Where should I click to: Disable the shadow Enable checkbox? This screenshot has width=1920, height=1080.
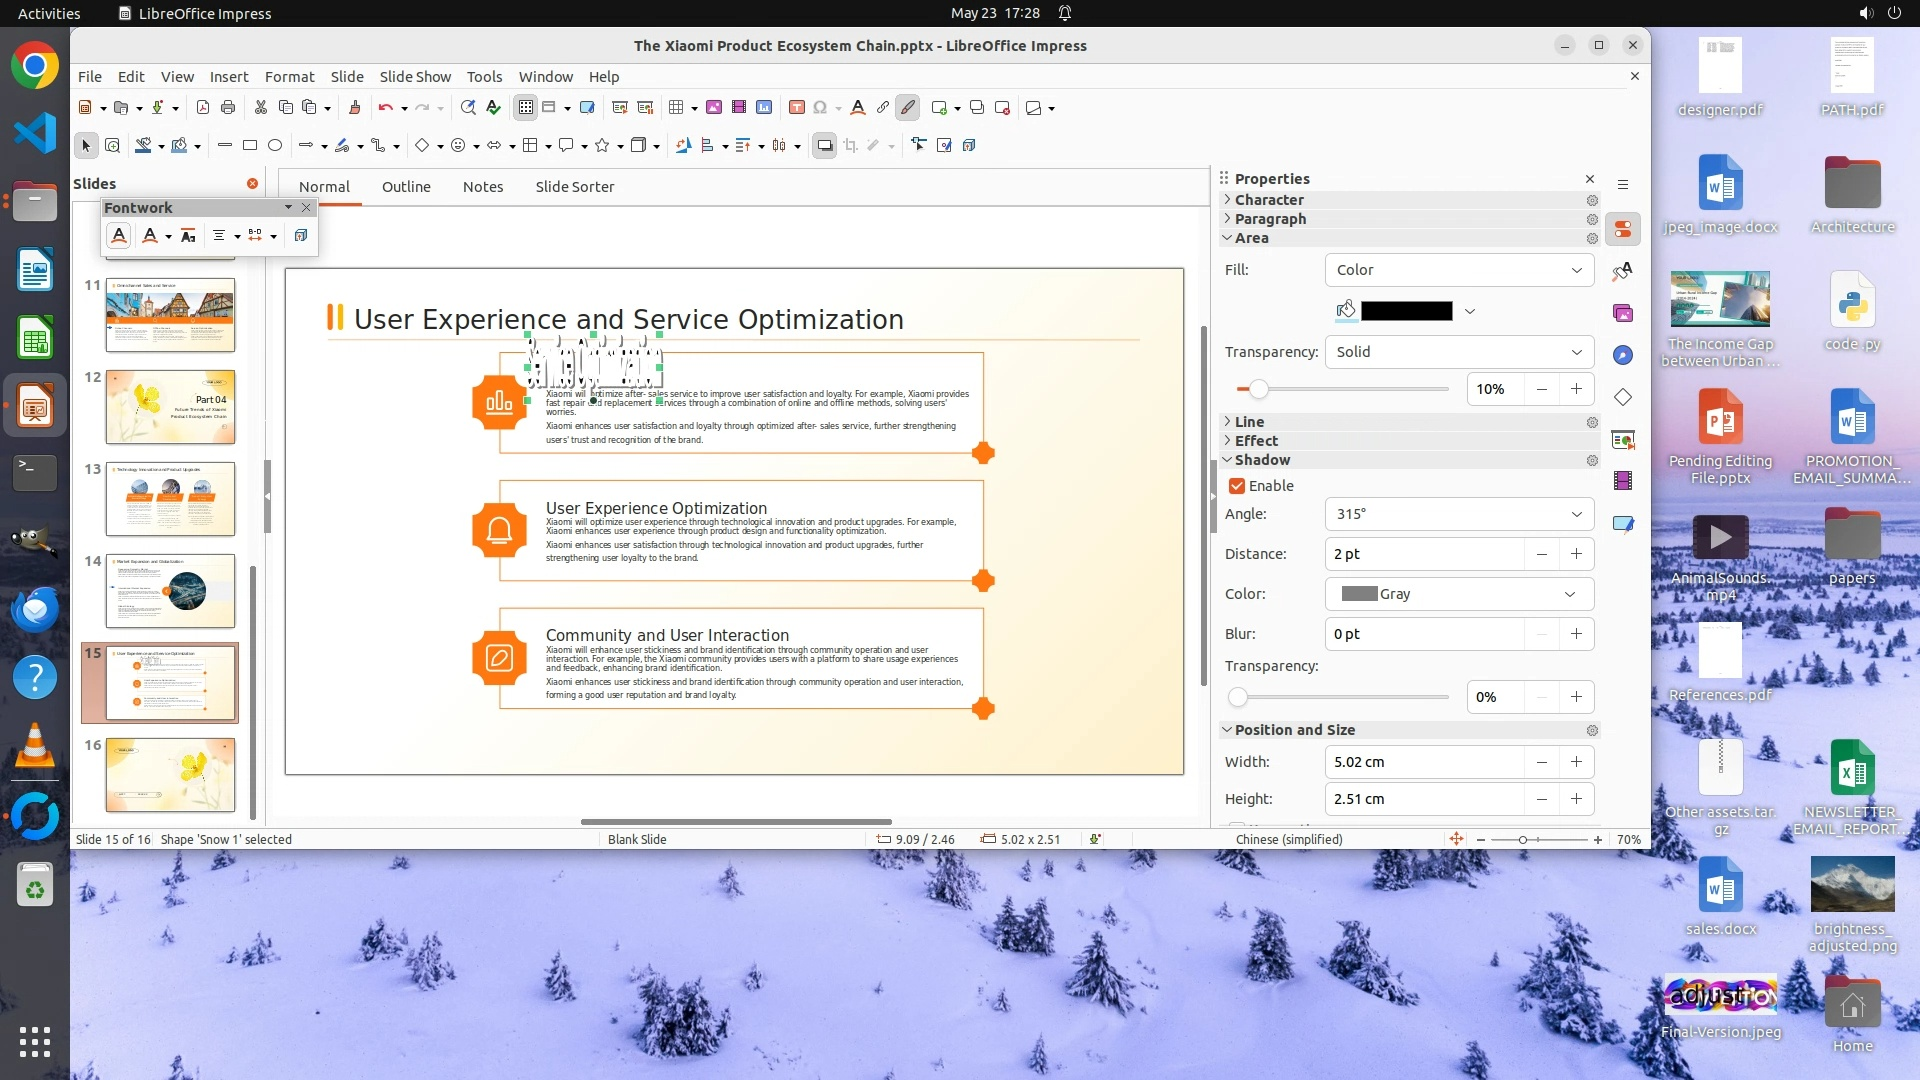pyautogui.click(x=1237, y=486)
